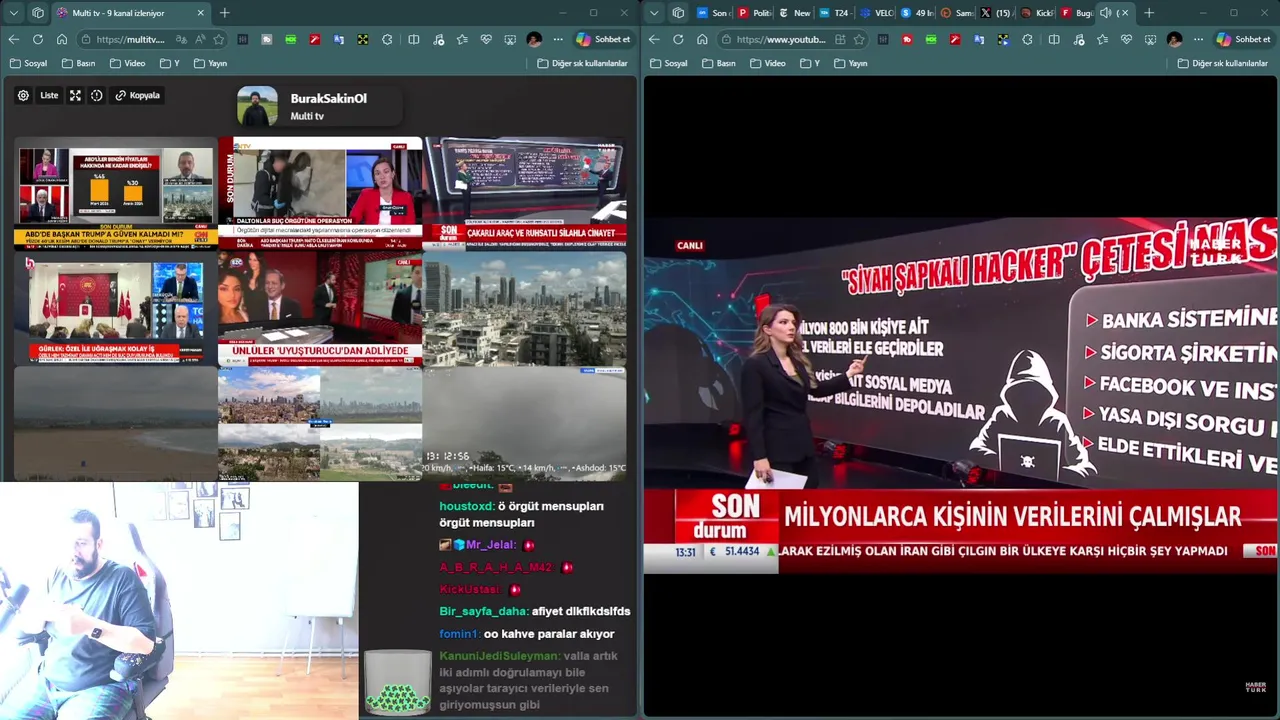Screen dimensions: 1280x720
Task: Expand Diğer sık kullanılanlar in right window
Action: click(1222, 63)
